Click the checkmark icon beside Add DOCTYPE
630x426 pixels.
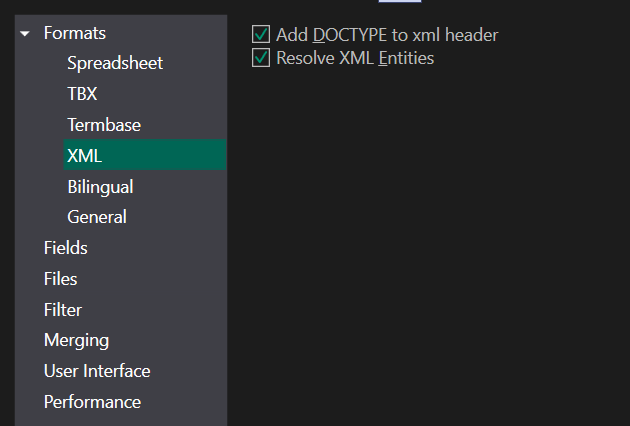pos(261,34)
